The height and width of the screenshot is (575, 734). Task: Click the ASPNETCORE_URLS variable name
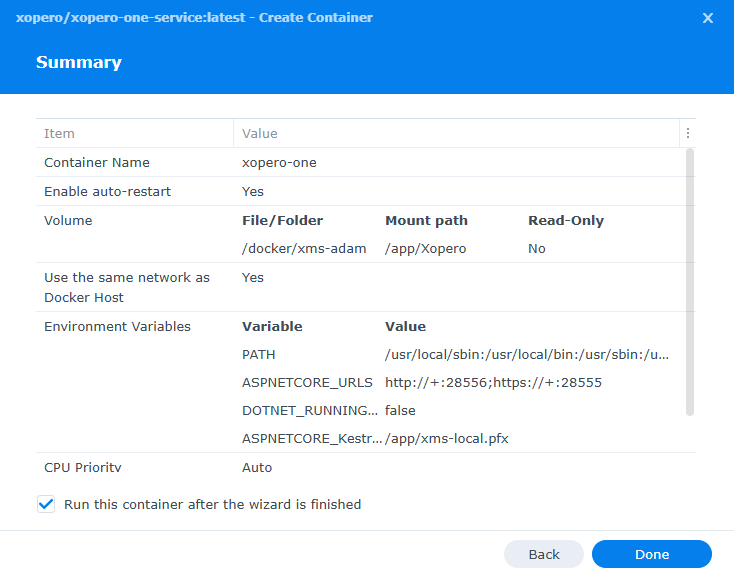[x=307, y=382]
